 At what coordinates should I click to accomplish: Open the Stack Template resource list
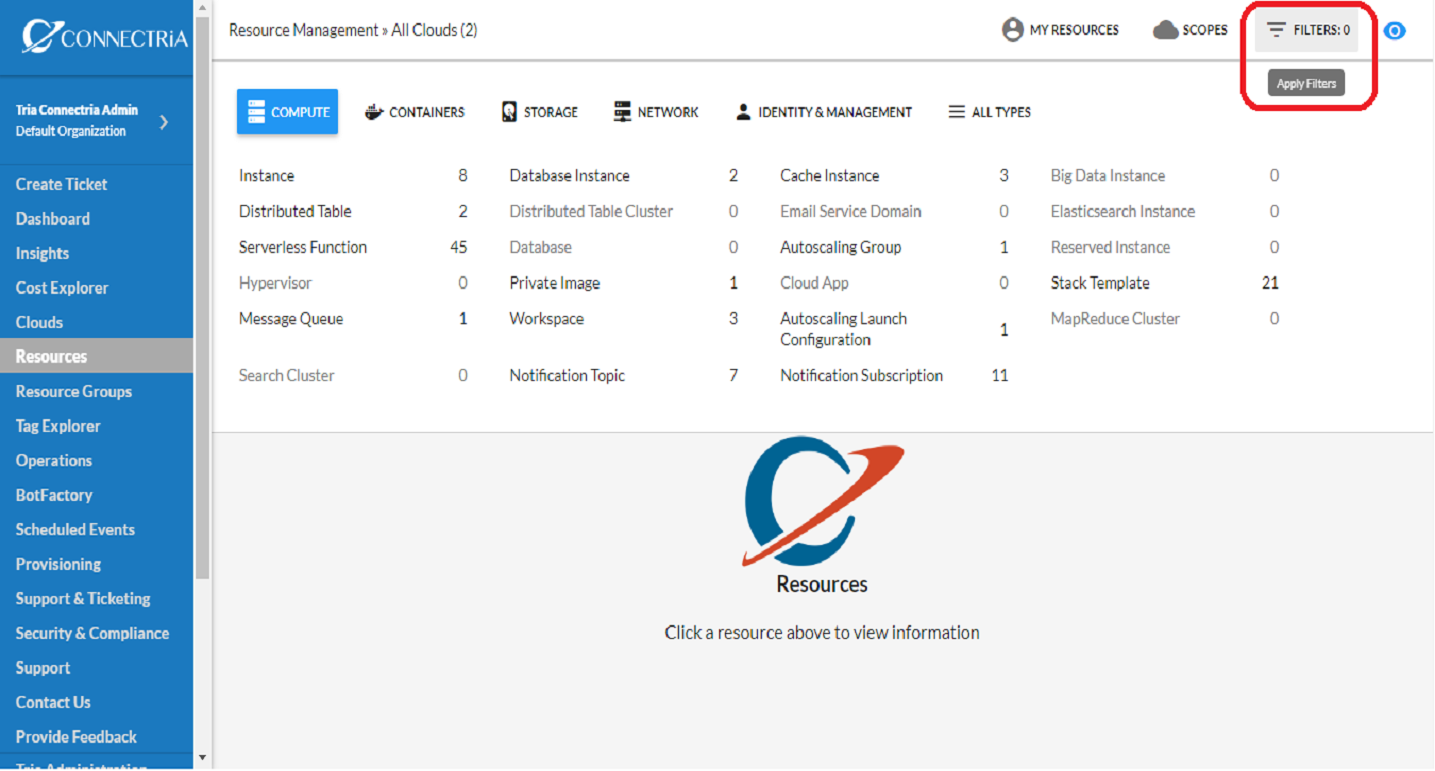(1100, 283)
